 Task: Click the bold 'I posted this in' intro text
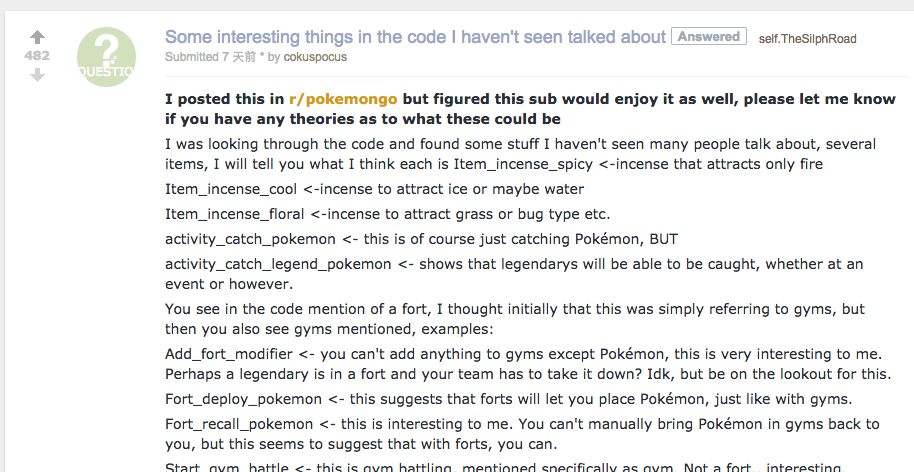coord(226,99)
